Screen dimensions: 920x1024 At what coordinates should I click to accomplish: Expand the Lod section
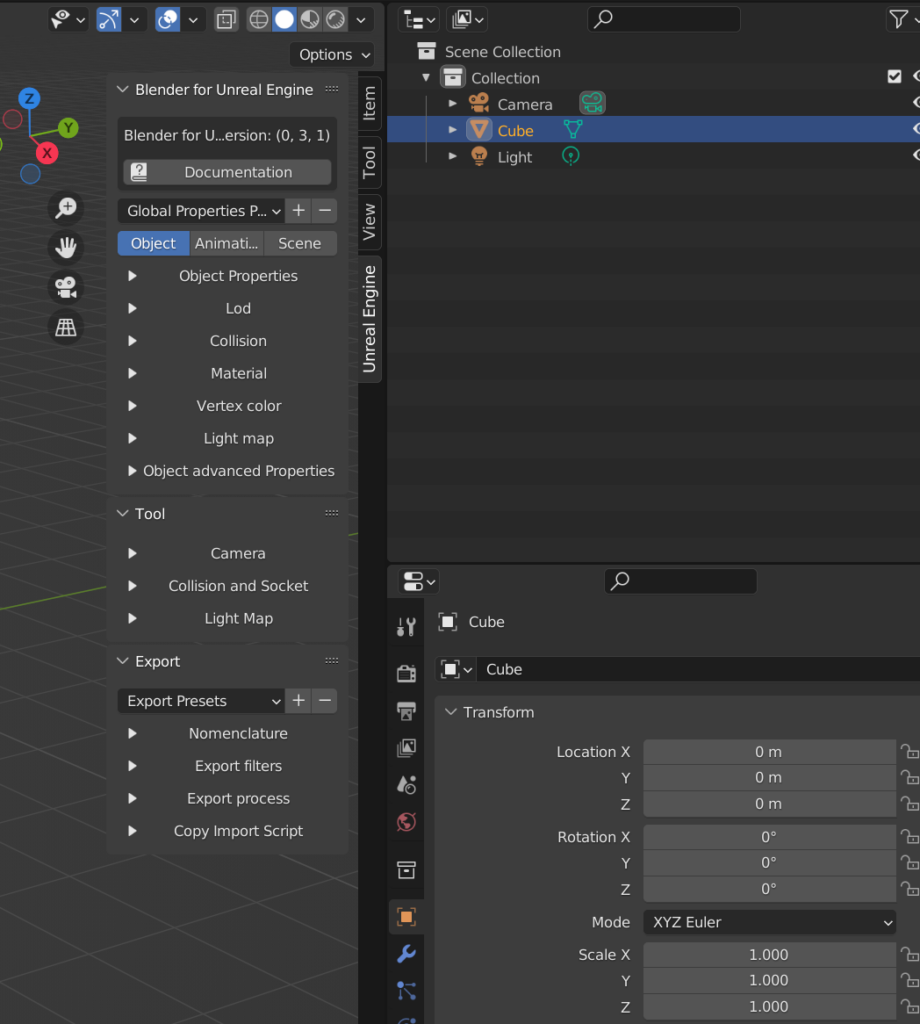(133, 308)
